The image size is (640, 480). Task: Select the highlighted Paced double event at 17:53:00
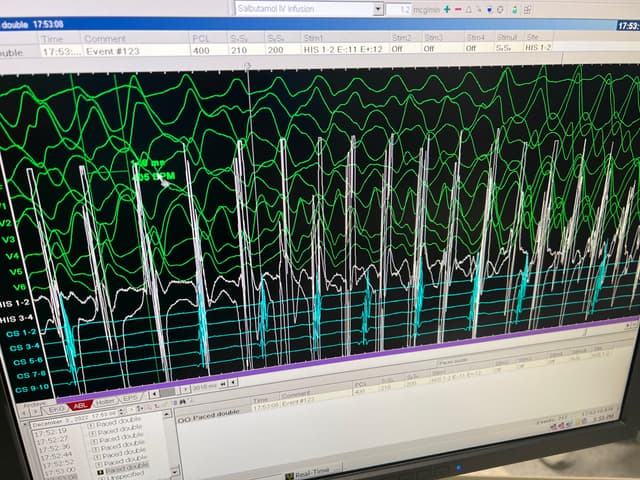pyautogui.click(x=127, y=467)
